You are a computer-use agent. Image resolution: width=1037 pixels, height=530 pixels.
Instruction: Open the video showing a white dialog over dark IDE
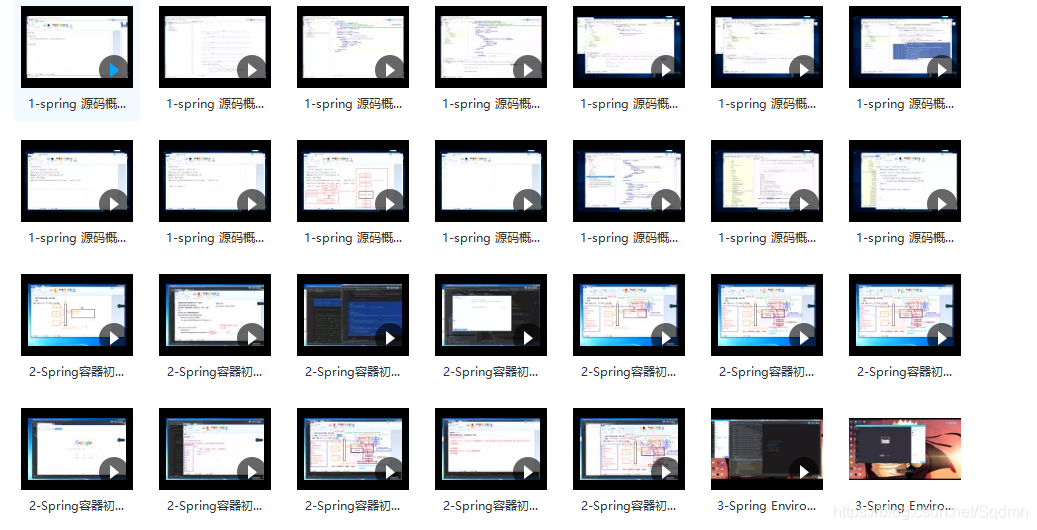491,315
